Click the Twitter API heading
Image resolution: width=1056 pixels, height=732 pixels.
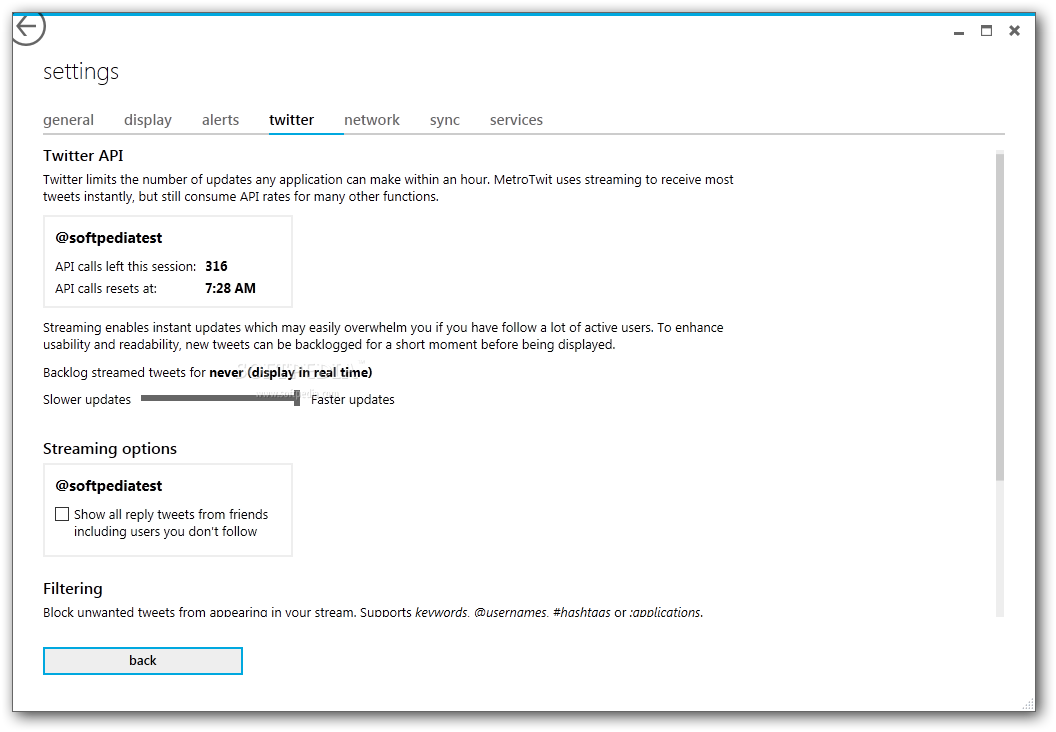84,156
